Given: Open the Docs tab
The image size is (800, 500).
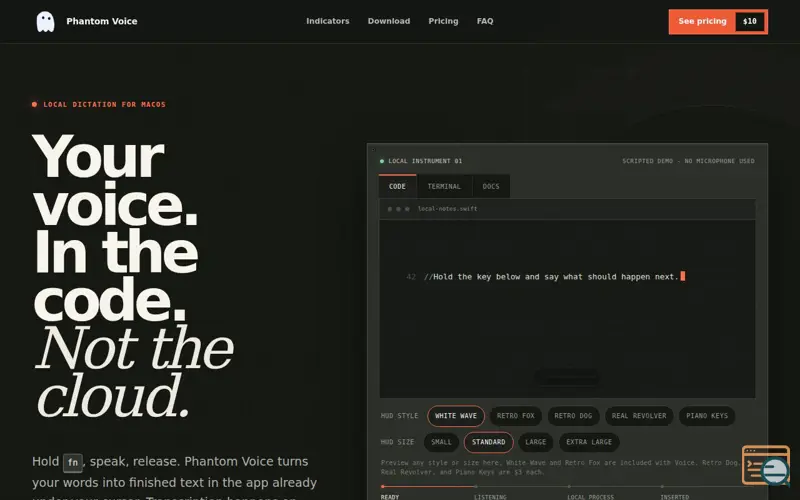Looking at the screenshot, I should coord(491,186).
